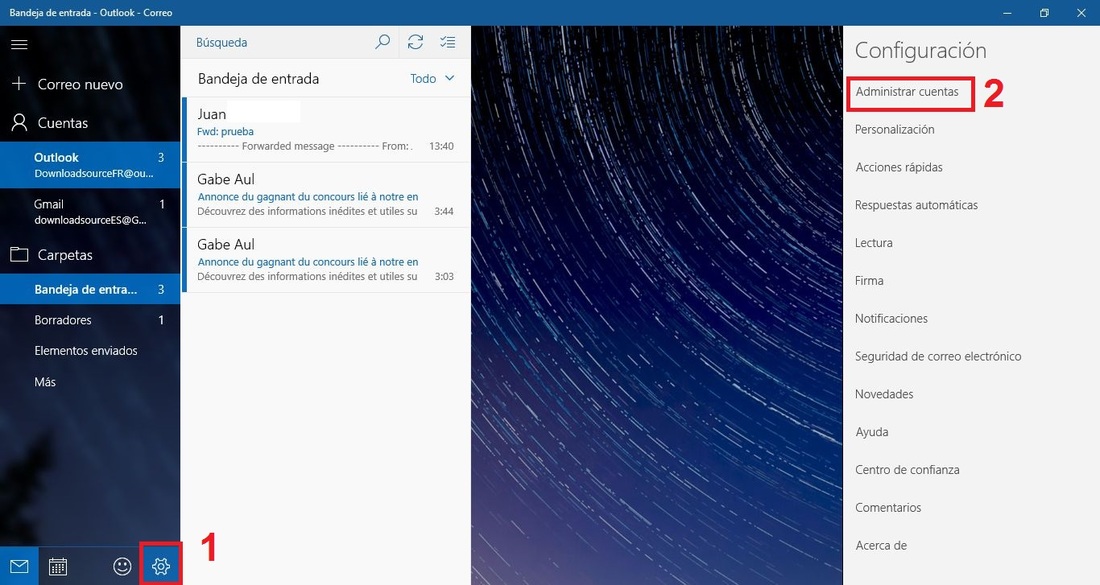Open Seguridad de correo electrónico
The height and width of the screenshot is (585, 1100).
938,356
